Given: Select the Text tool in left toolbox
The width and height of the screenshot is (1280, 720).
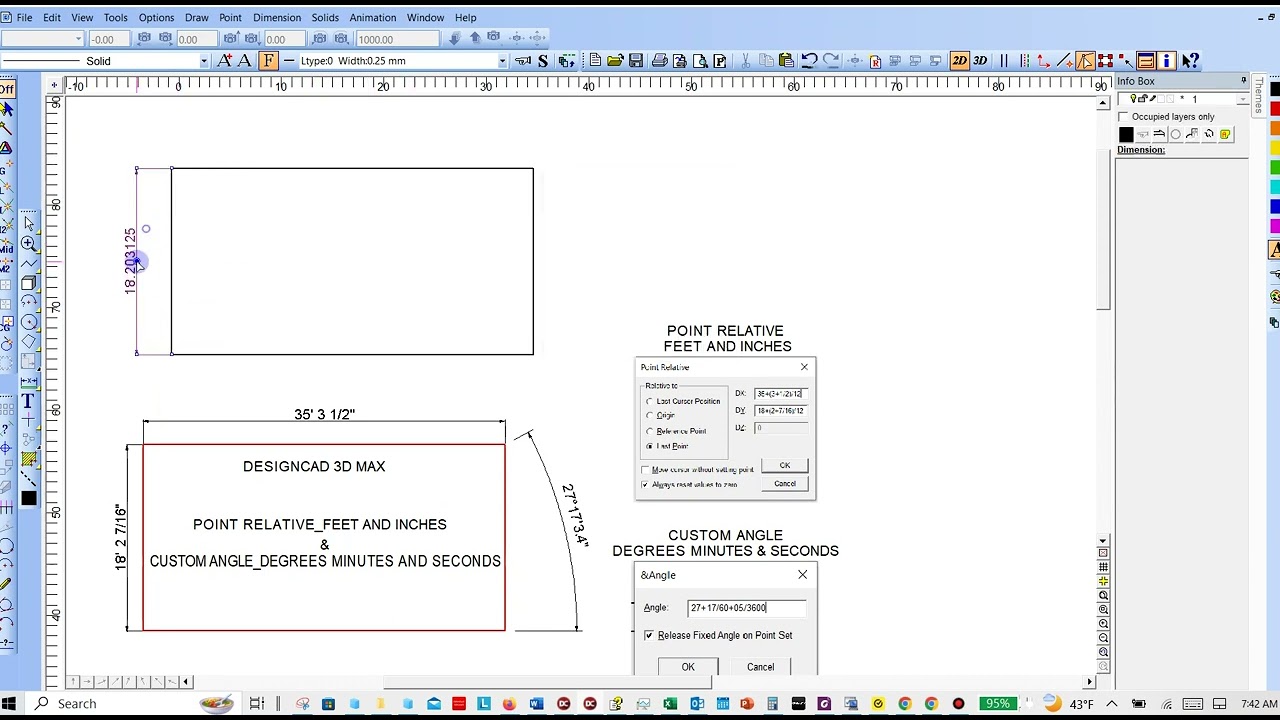Looking at the screenshot, I should coord(28,401).
